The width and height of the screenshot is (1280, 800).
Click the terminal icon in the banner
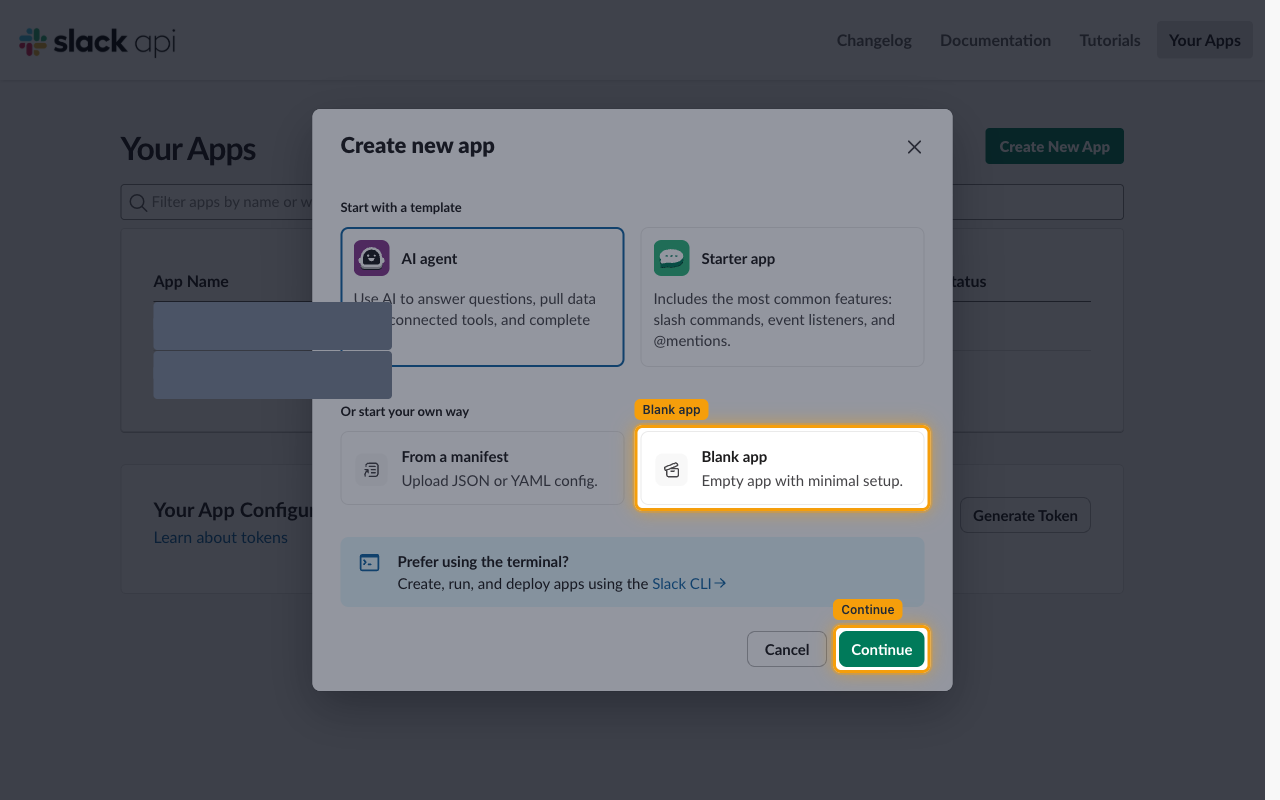tap(369, 563)
